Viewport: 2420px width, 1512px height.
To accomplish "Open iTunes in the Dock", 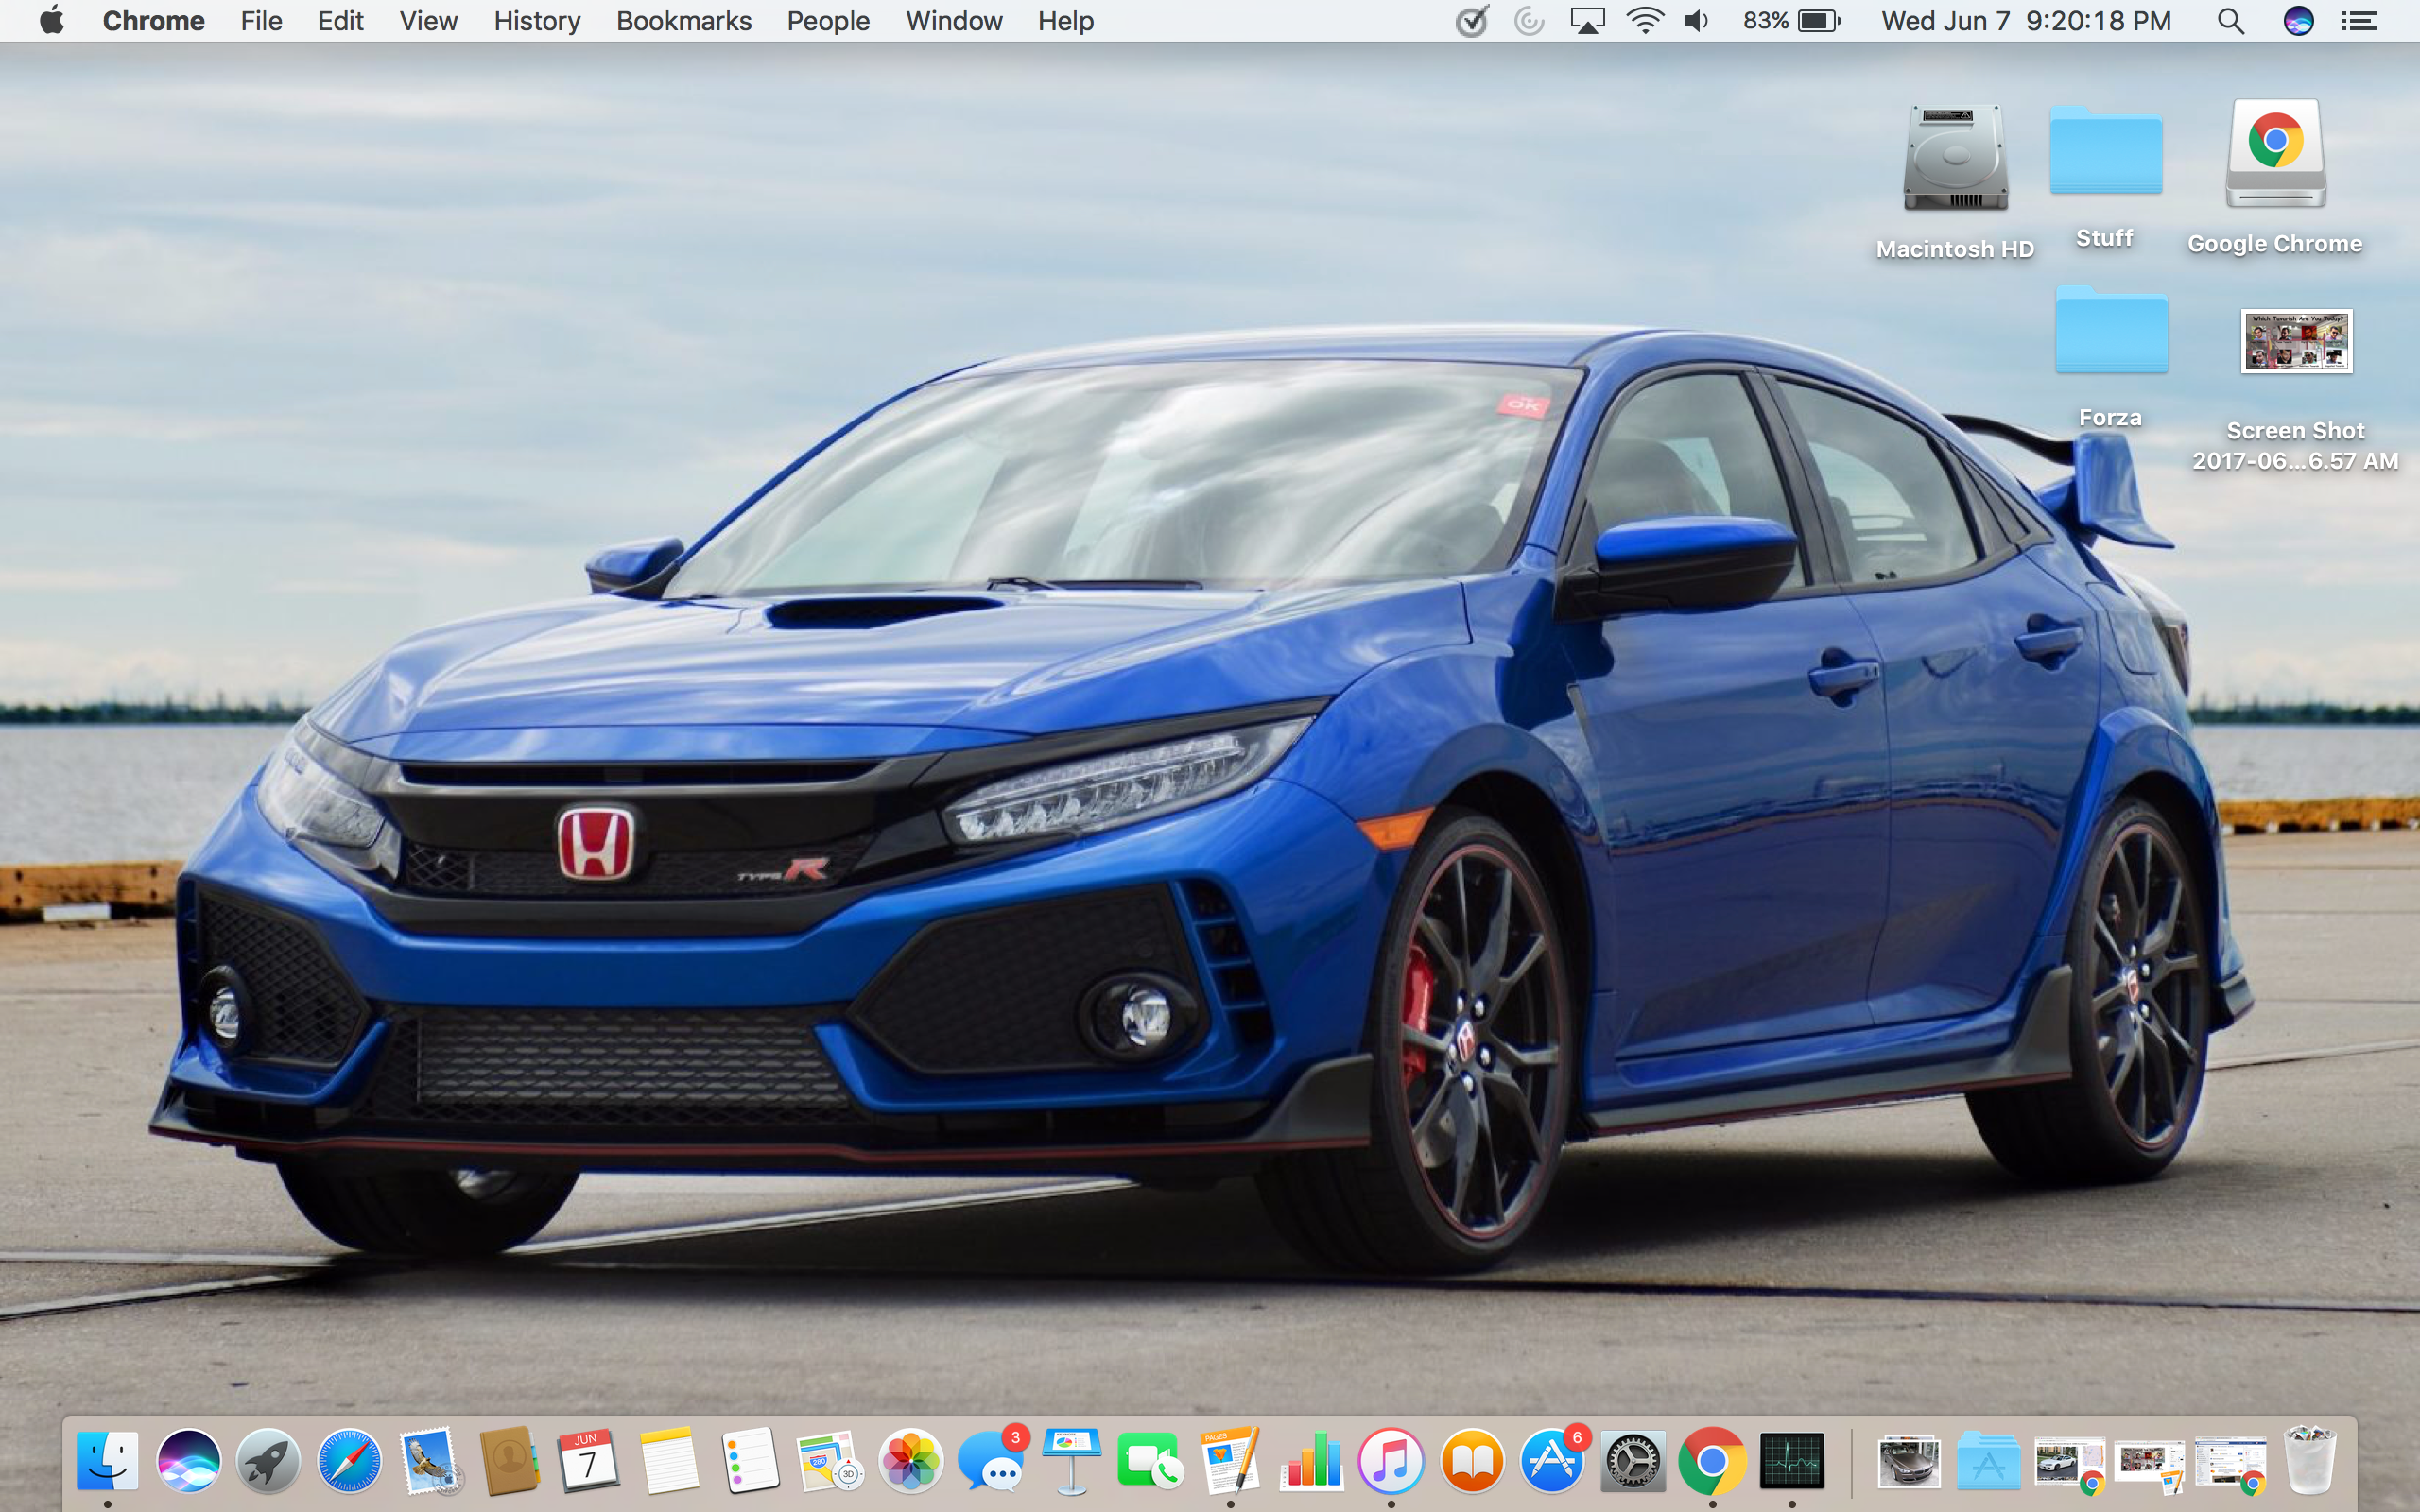I will coord(1391,1461).
